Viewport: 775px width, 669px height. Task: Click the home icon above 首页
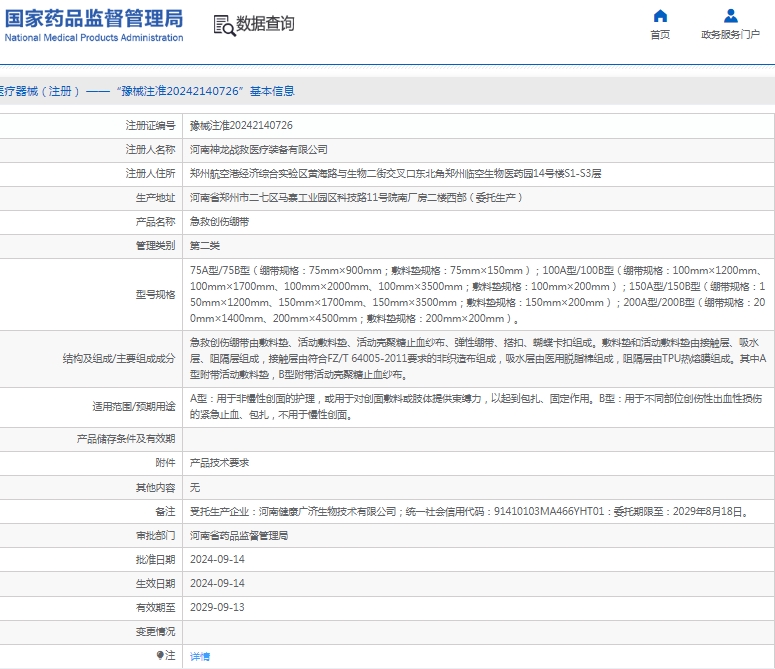pos(660,16)
